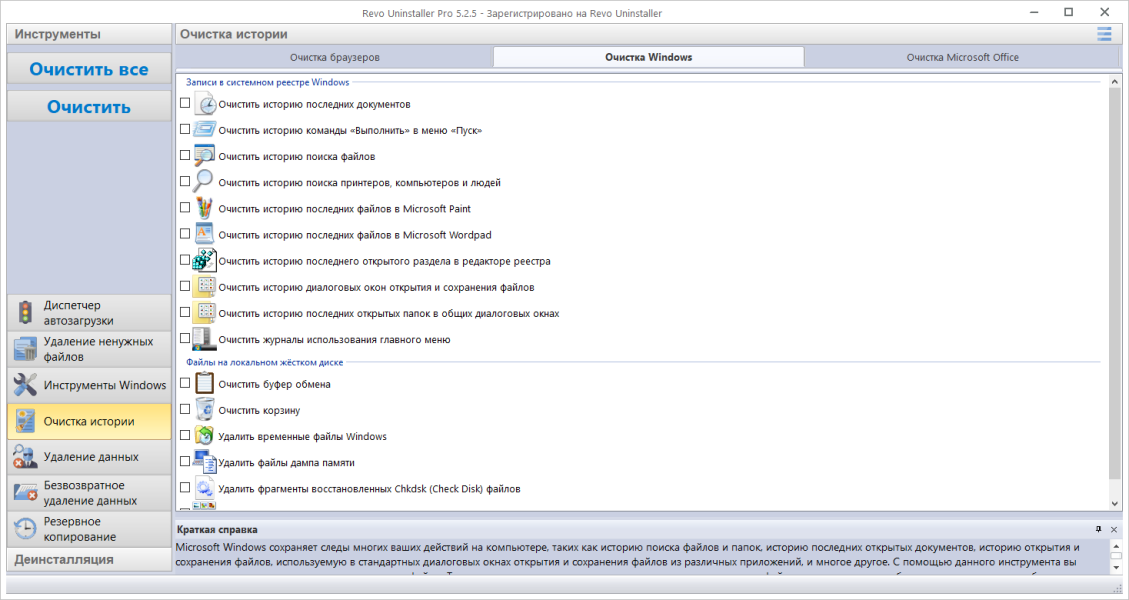Click the Удаление данных sidebar icon
This screenshot has height=600, width=1129.
(x=25, y=457)
